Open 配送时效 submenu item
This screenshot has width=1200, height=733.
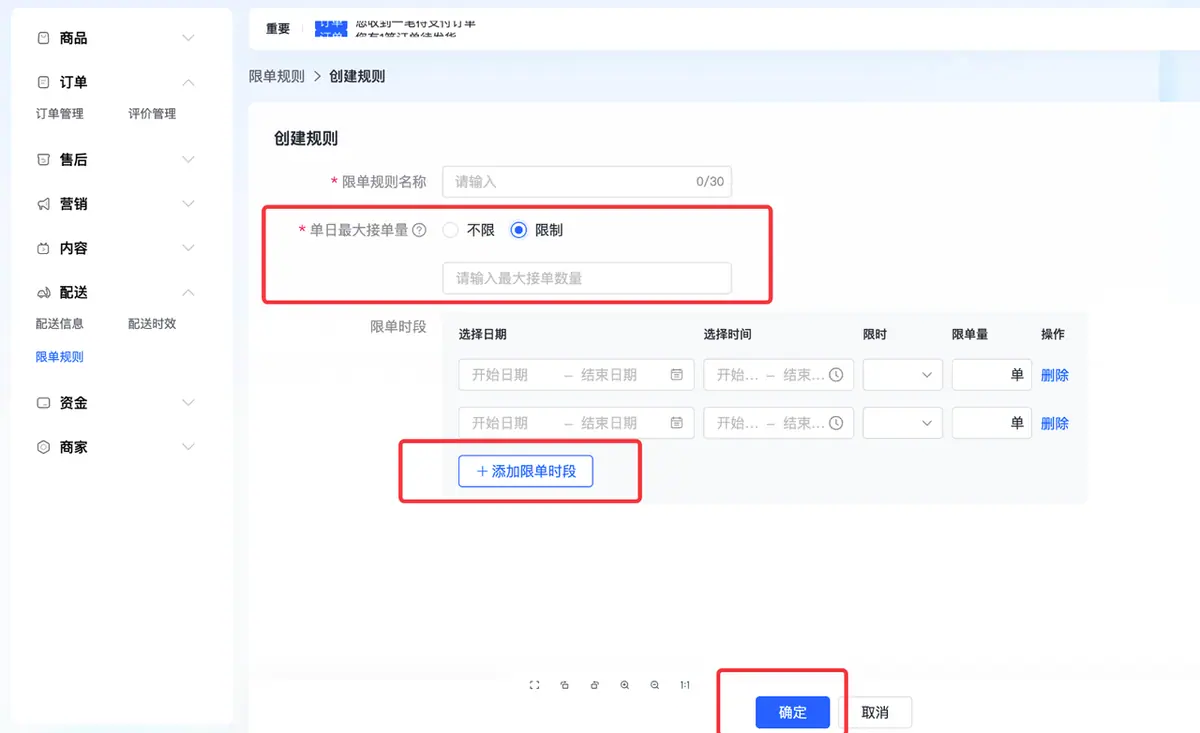coord(152,324)
